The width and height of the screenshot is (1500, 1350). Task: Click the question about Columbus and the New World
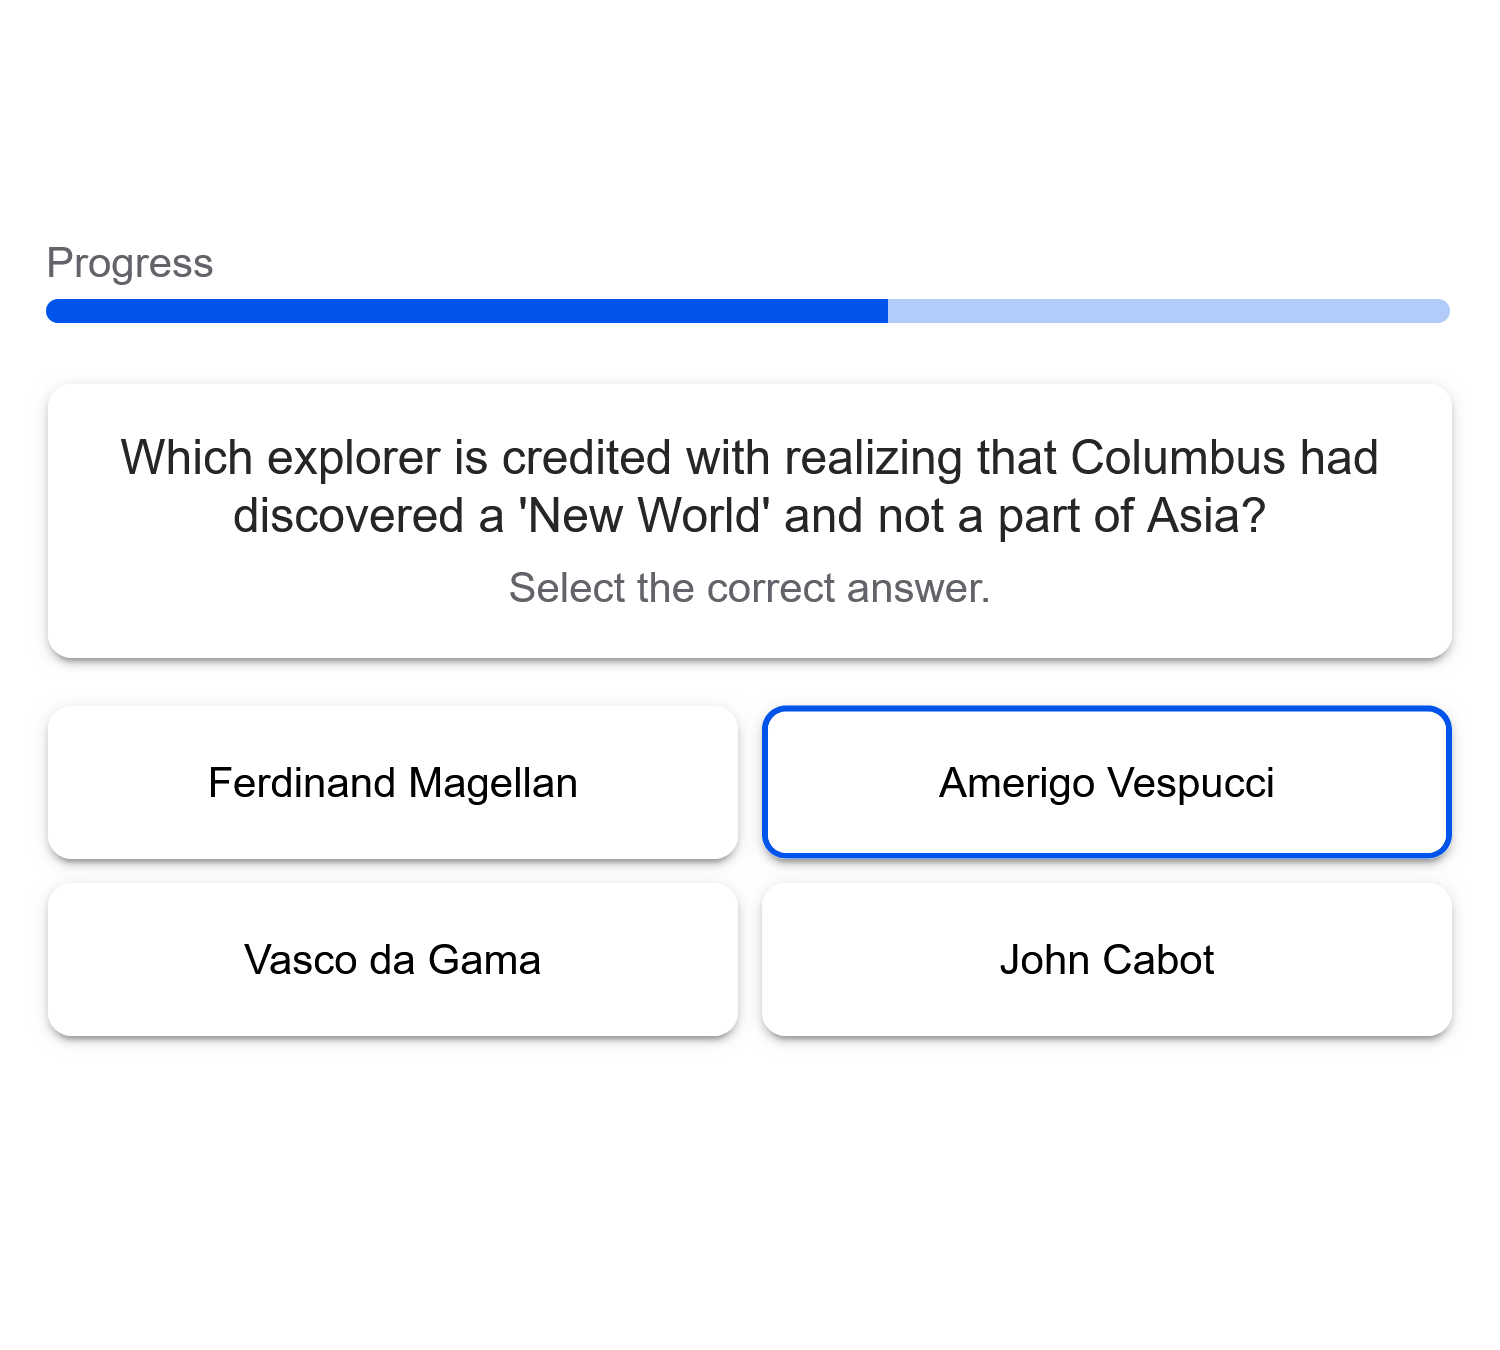pos(748,486)
